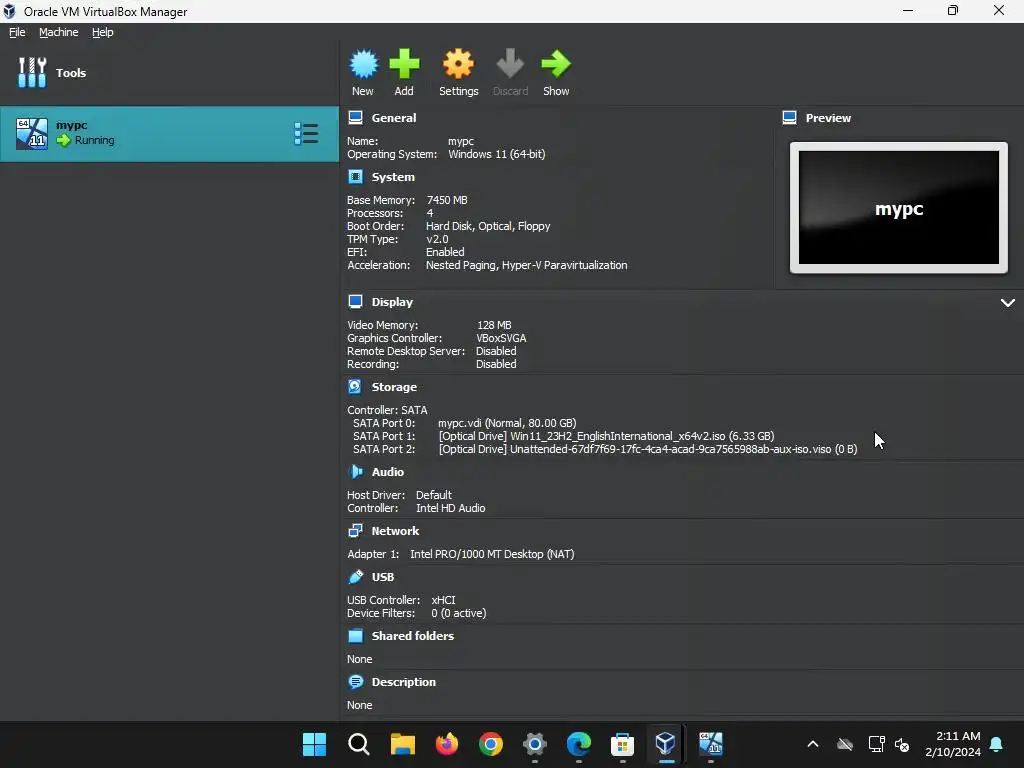Open the mypc machine list menu icon
1024x768 pixels.
coord(306,134)
